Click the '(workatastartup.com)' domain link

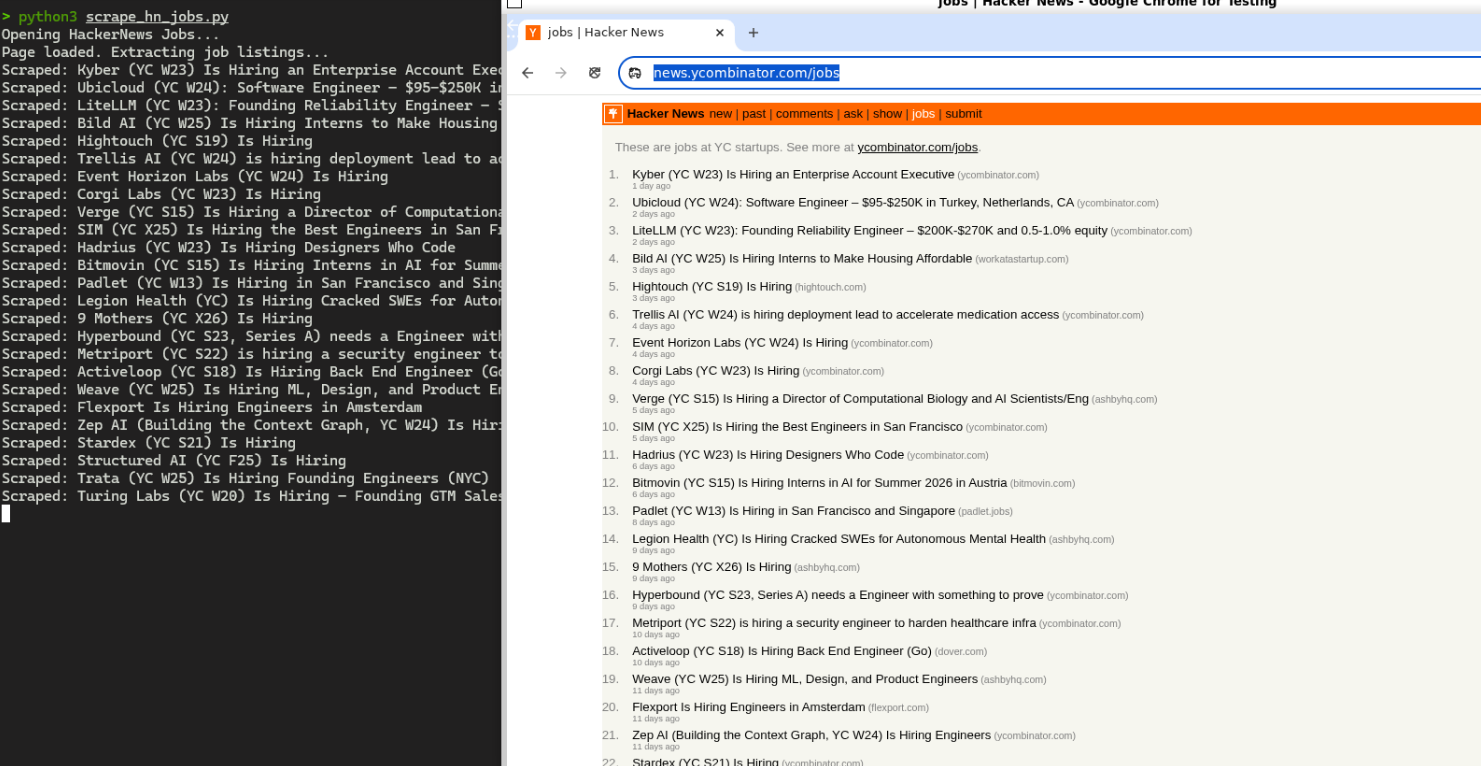[1022, 260]
